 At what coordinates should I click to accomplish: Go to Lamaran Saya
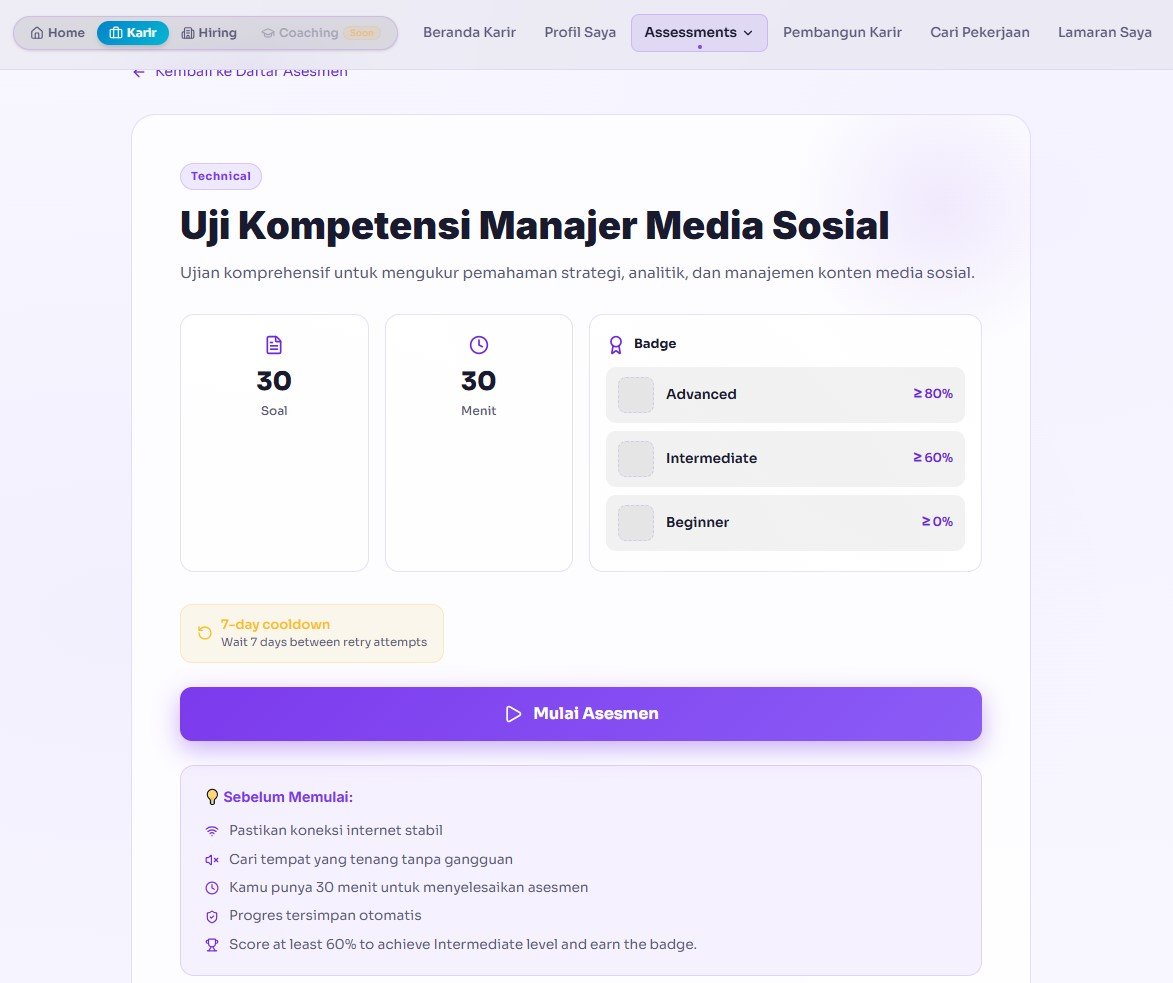coord(1105,32)
